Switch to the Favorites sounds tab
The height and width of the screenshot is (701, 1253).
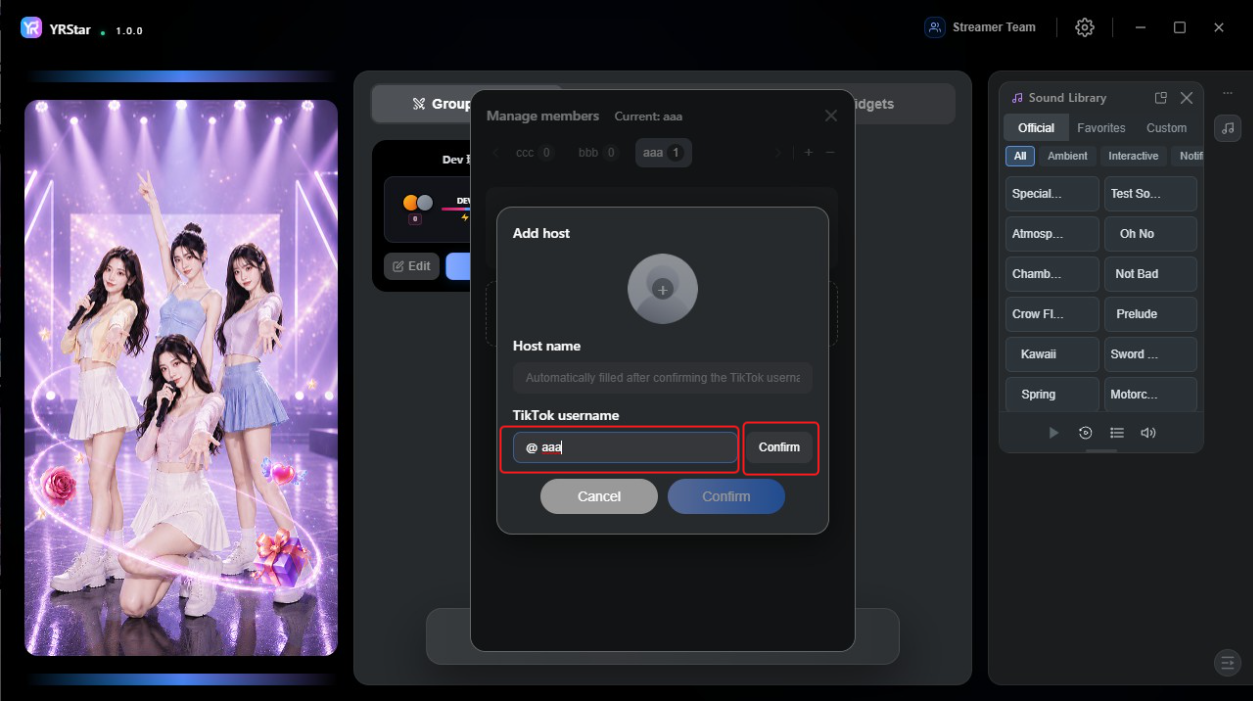point(1101,128)
